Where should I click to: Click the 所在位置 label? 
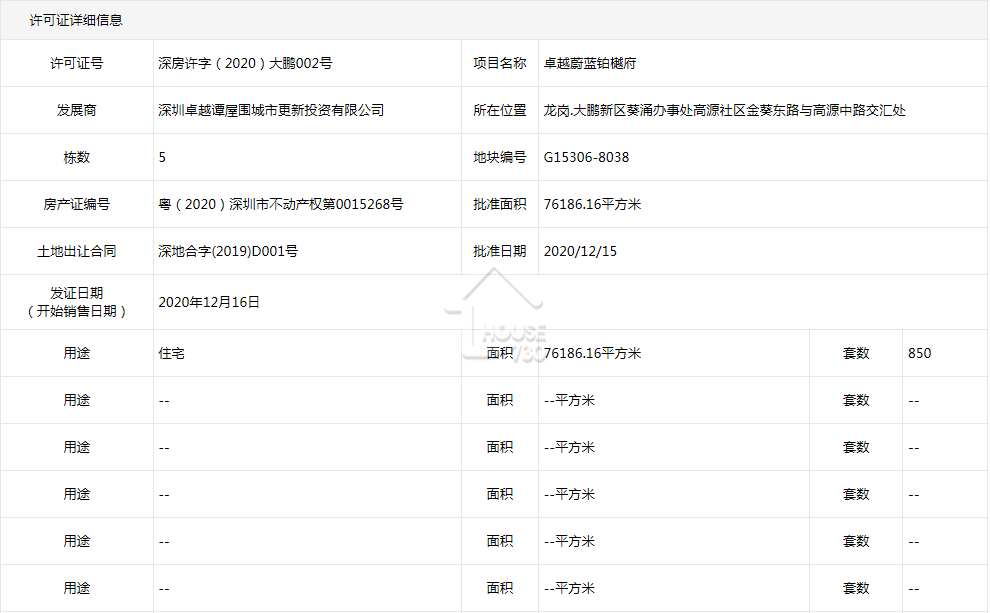tap(499, 110)
